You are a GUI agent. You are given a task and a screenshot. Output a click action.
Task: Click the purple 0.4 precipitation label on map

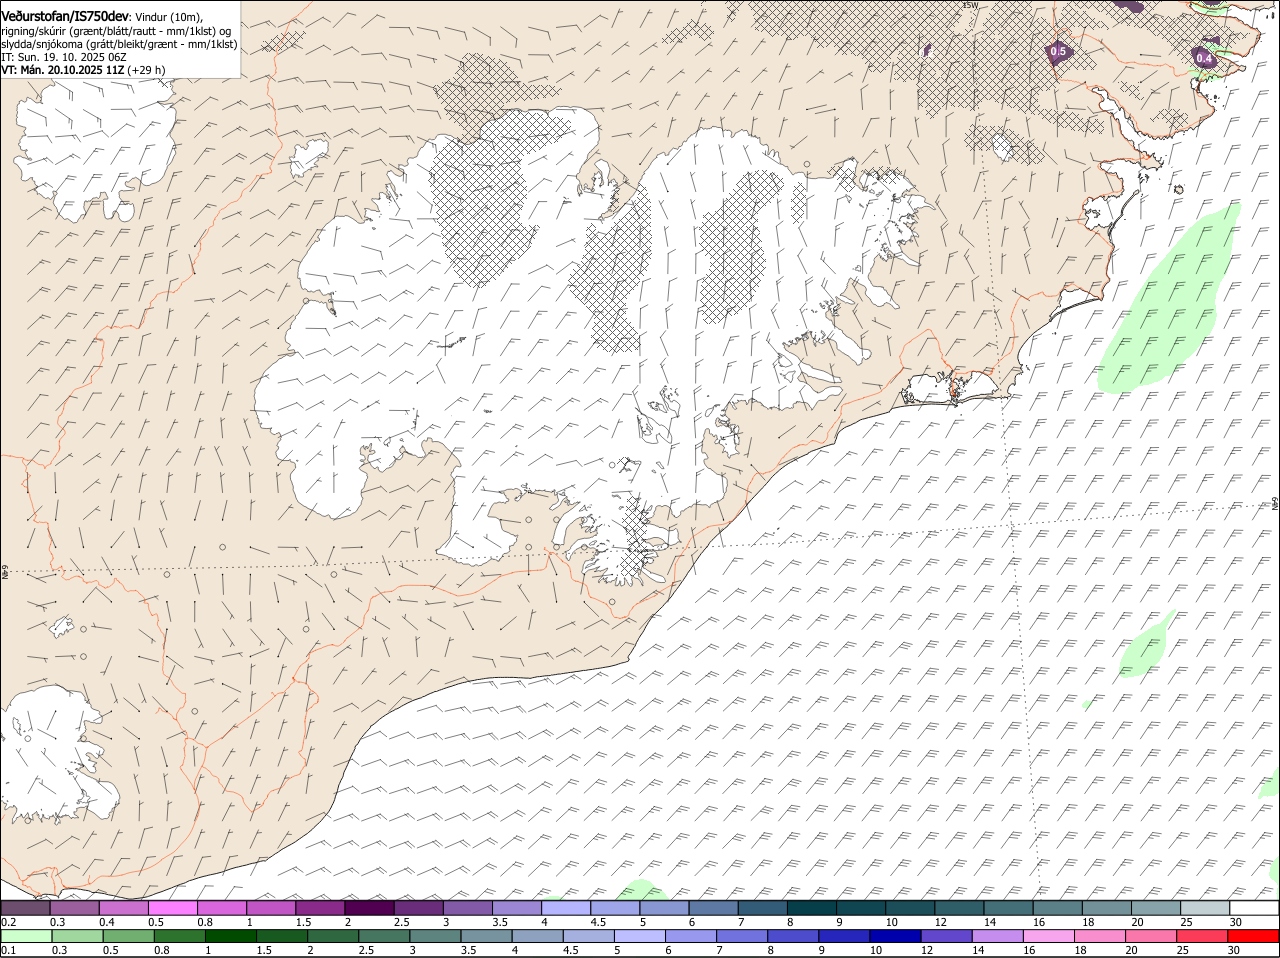click(1204, 58)
